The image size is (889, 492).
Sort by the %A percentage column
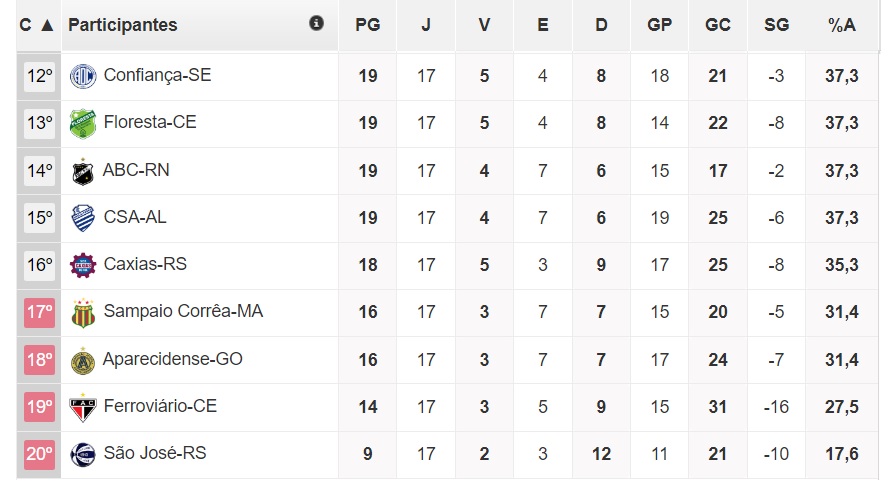(x=842, y=25)
